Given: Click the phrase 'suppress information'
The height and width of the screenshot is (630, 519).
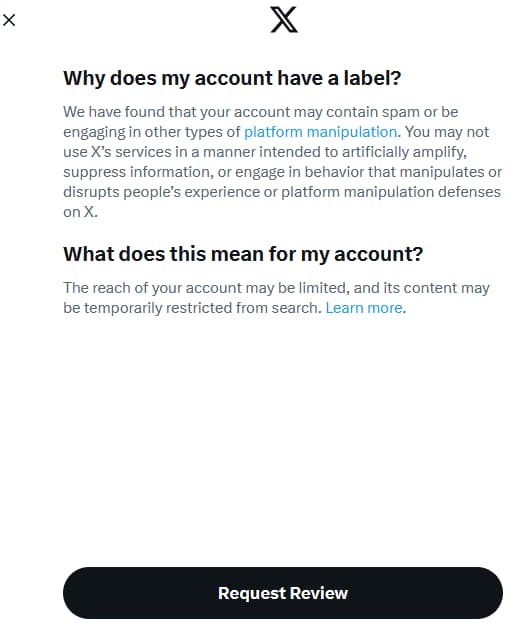Looking at the screenshot, I should (x=137, y=172).
